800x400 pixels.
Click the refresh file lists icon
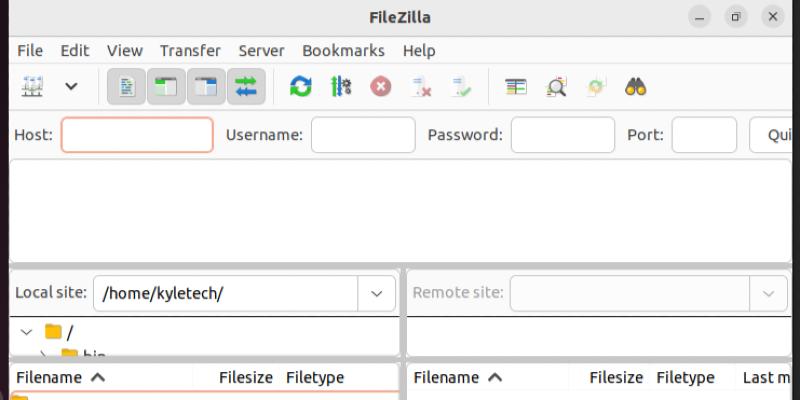pyautogui.click(x=300, y=87)
